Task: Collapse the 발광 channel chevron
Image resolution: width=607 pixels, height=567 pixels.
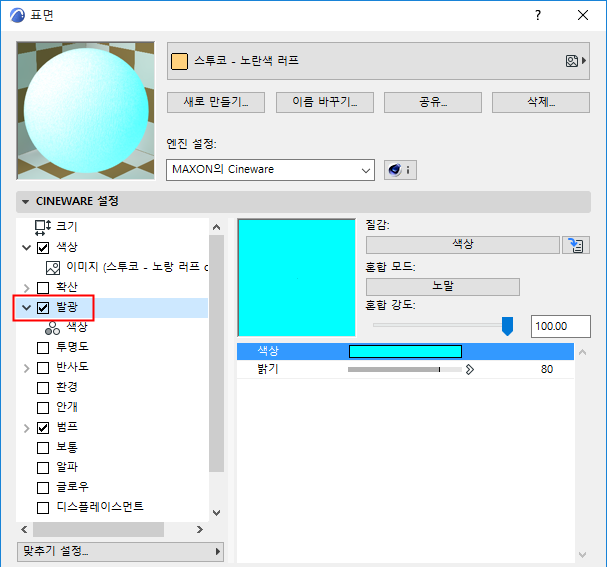Action: pyautogui.click(x=26, y=308)
